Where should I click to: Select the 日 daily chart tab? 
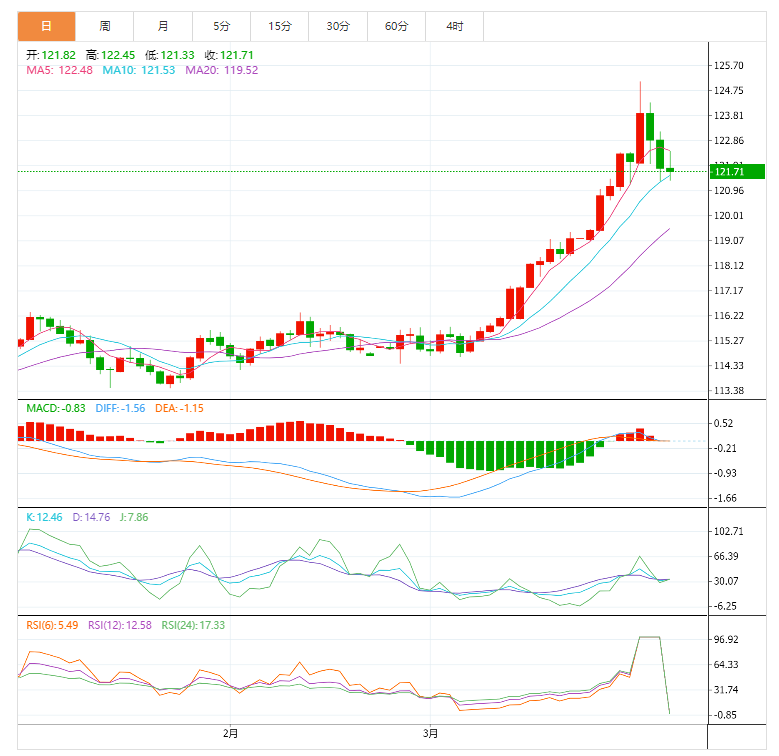tap(46, 26)
